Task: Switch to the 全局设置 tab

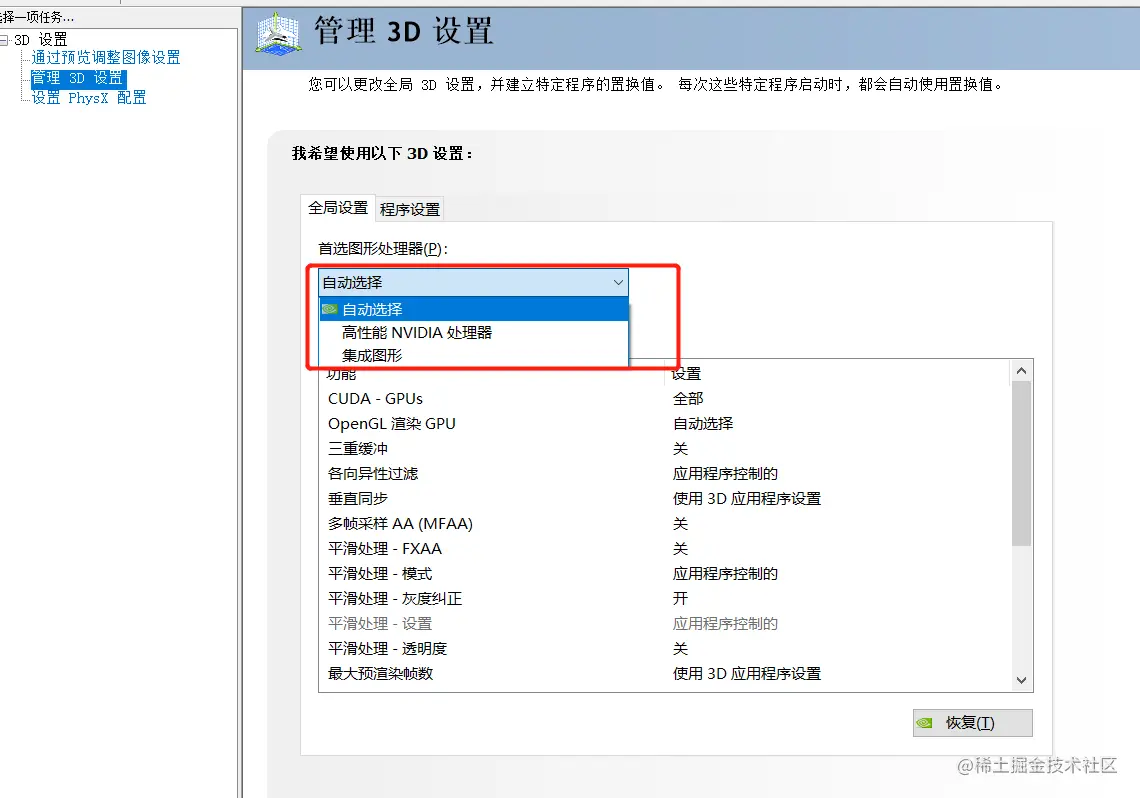Action: click(338, 208)
